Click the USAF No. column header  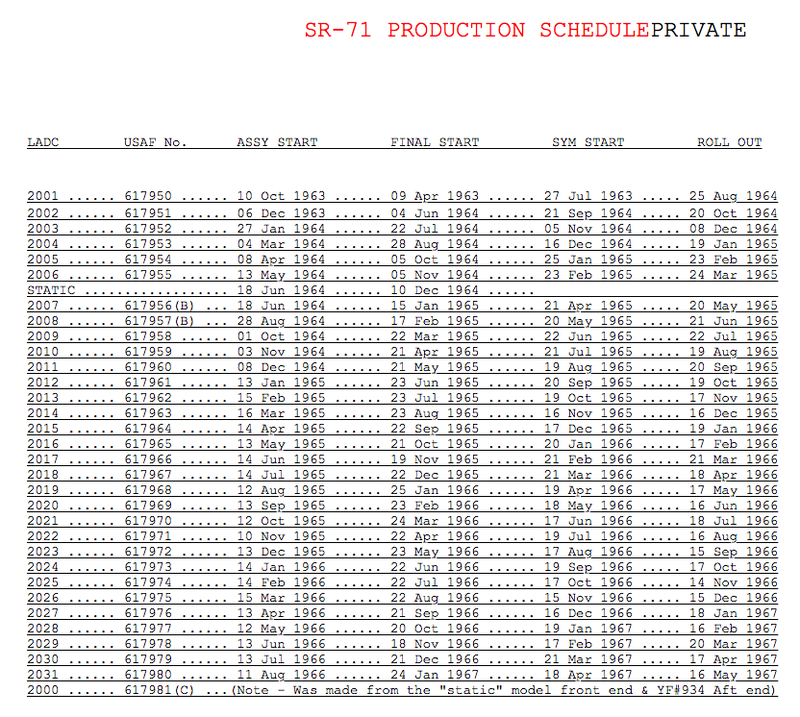[155, 142]
